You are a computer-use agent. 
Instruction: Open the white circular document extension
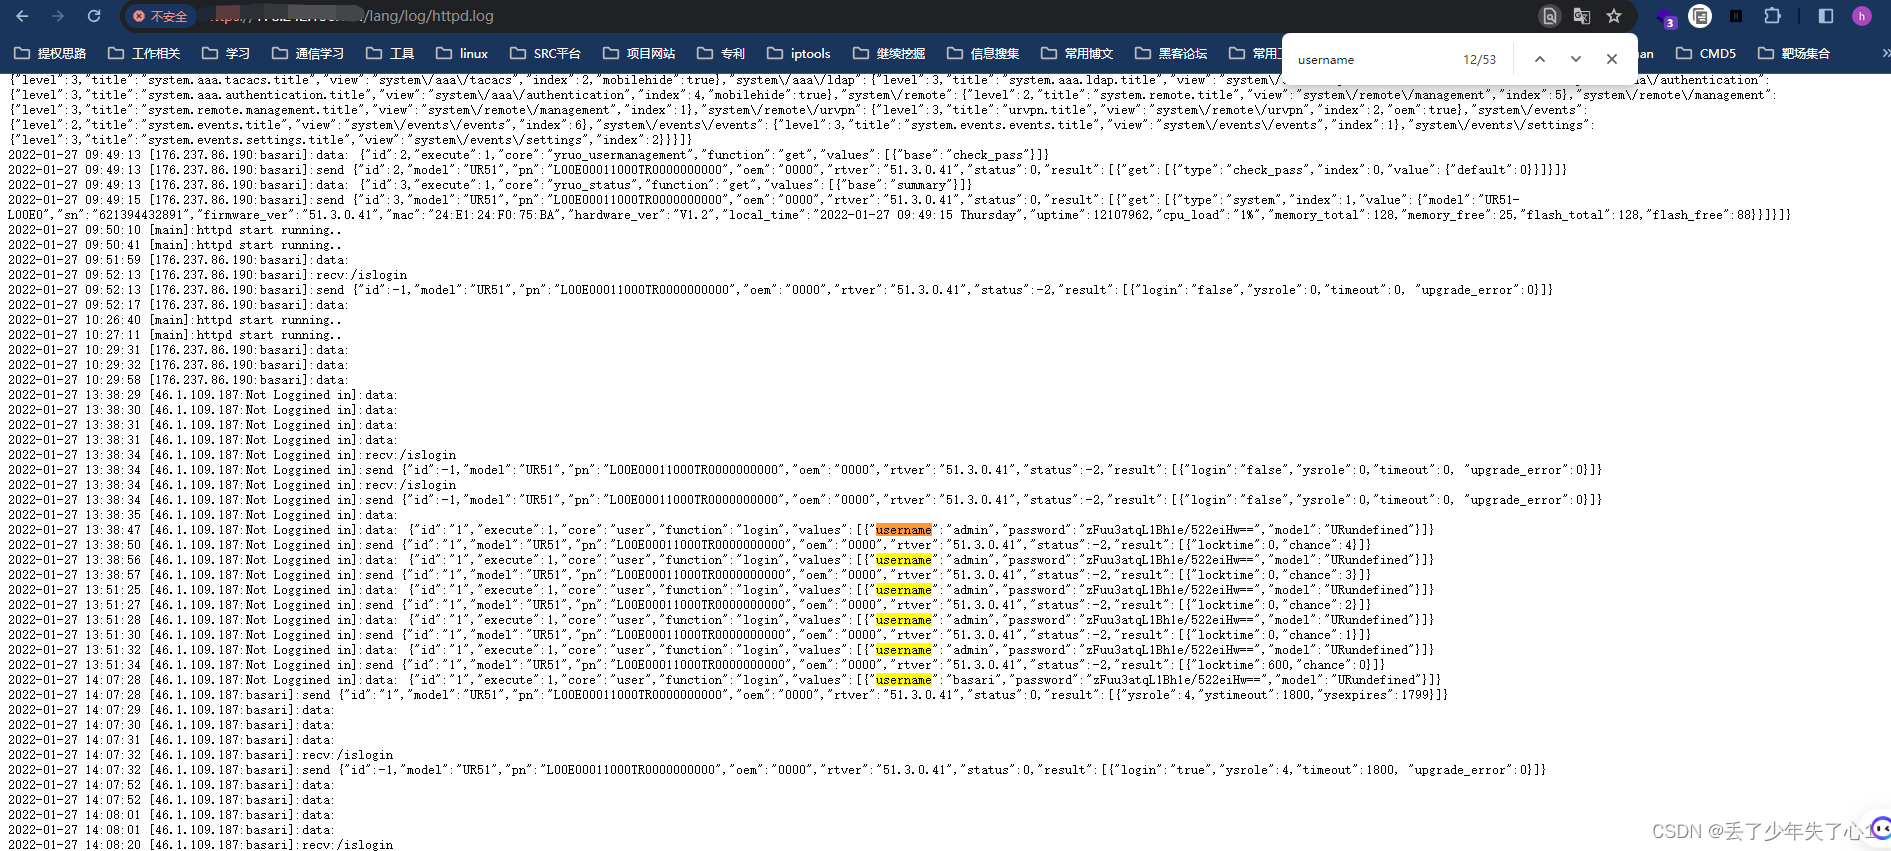click(x=1700, y=16)
